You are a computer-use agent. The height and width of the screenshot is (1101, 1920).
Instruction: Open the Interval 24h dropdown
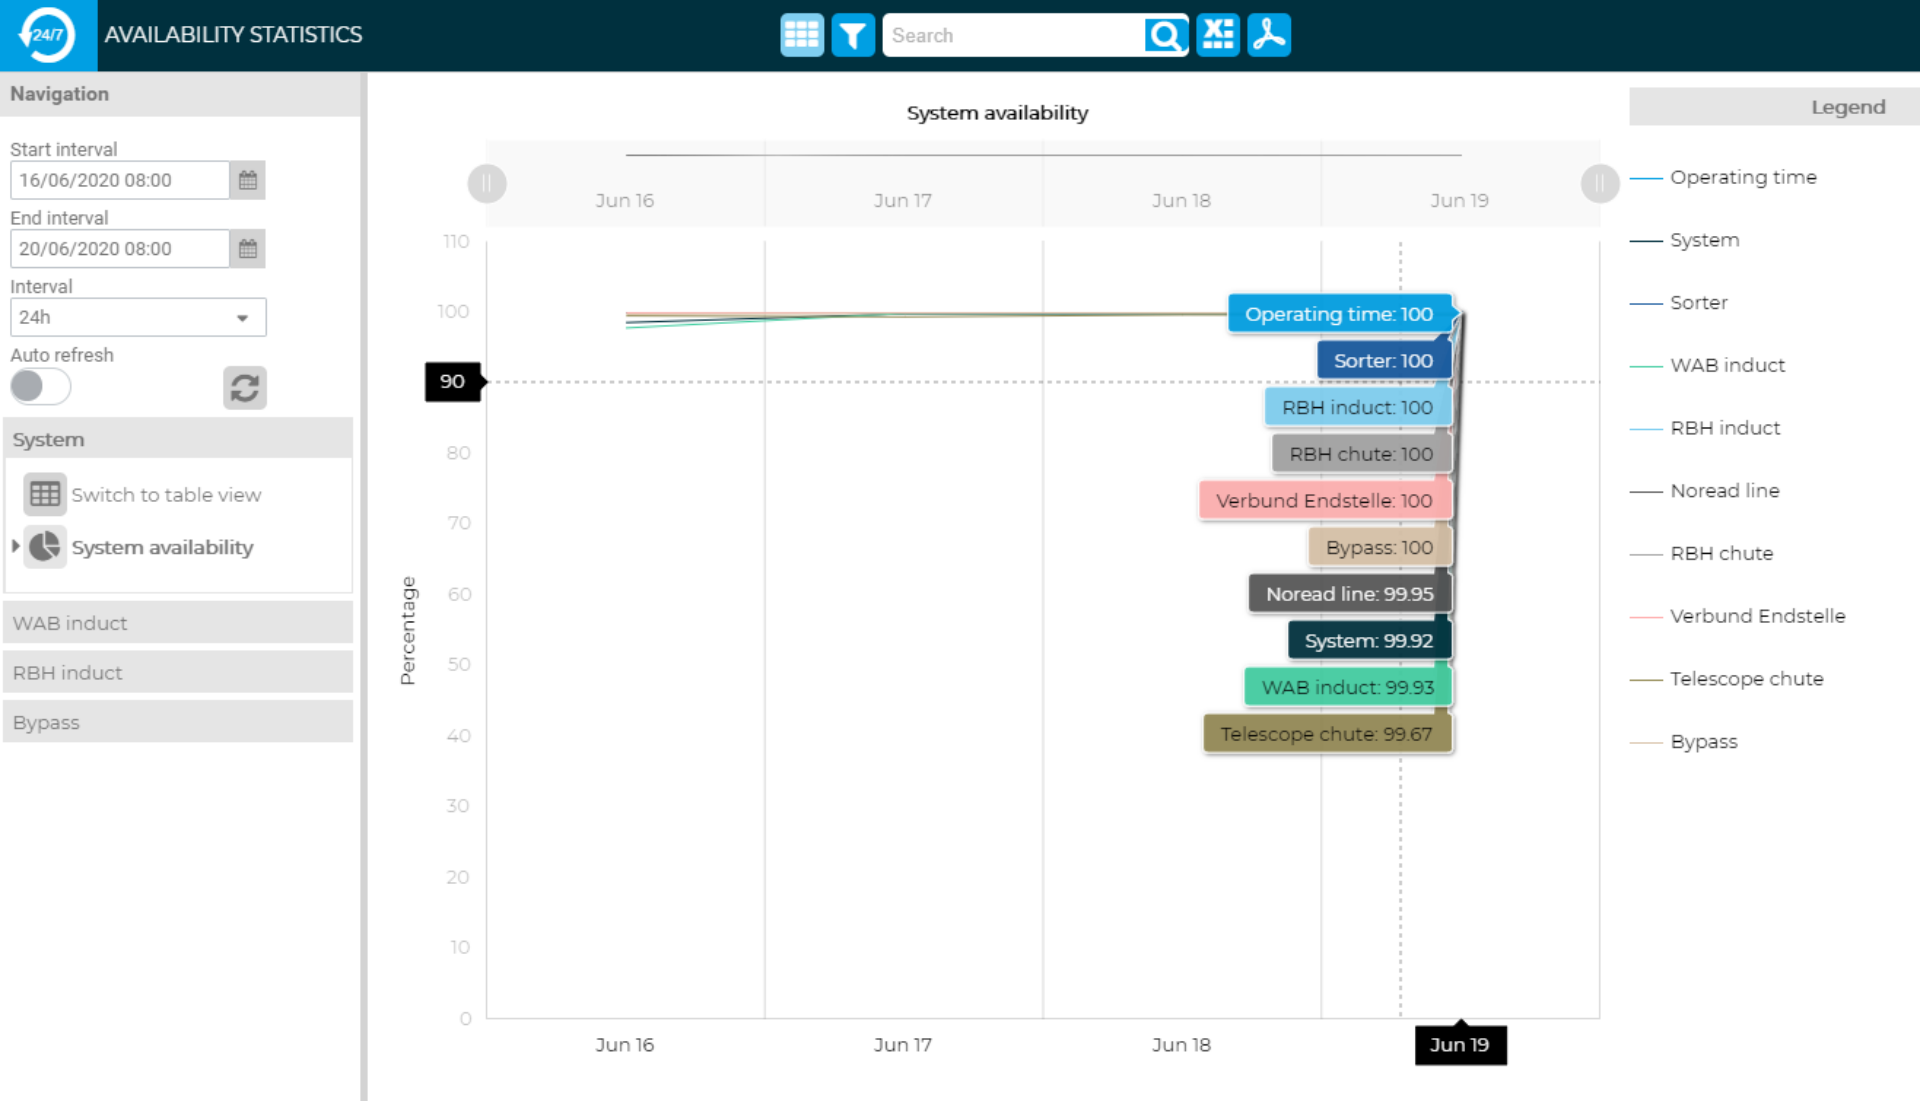(138, 317)
